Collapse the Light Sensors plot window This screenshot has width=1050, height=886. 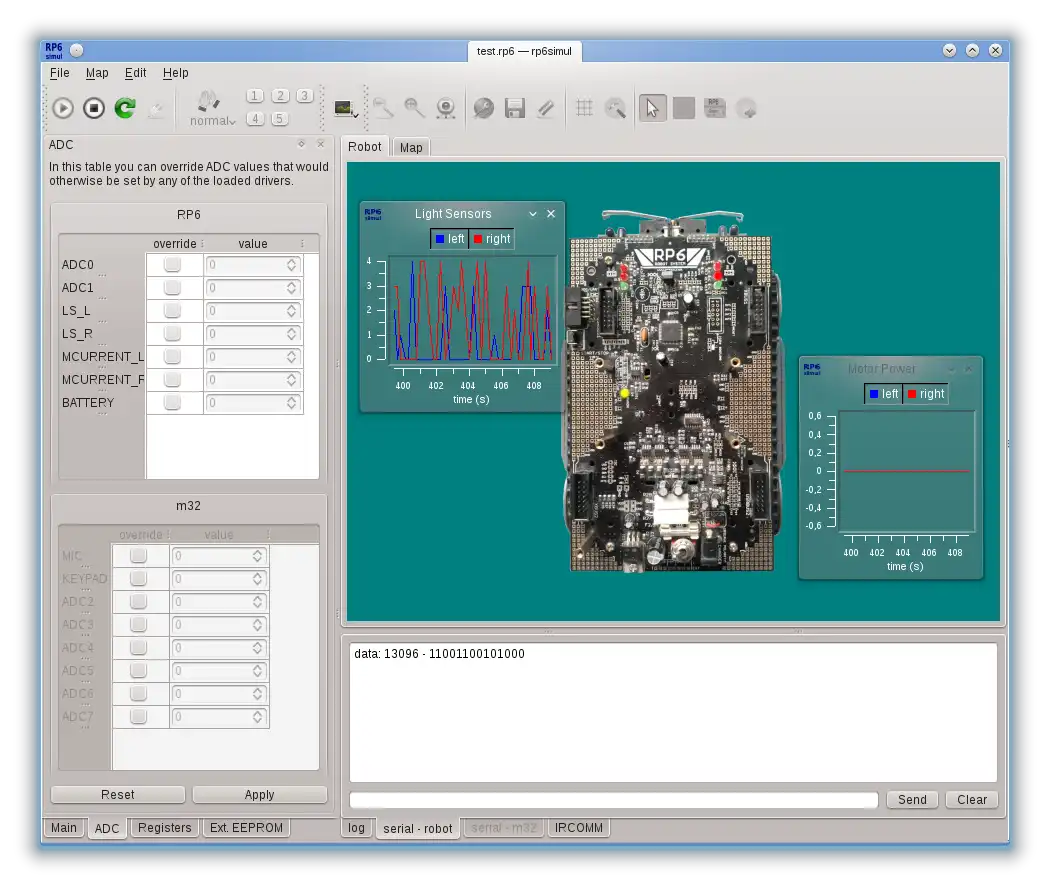click(533, 214)
